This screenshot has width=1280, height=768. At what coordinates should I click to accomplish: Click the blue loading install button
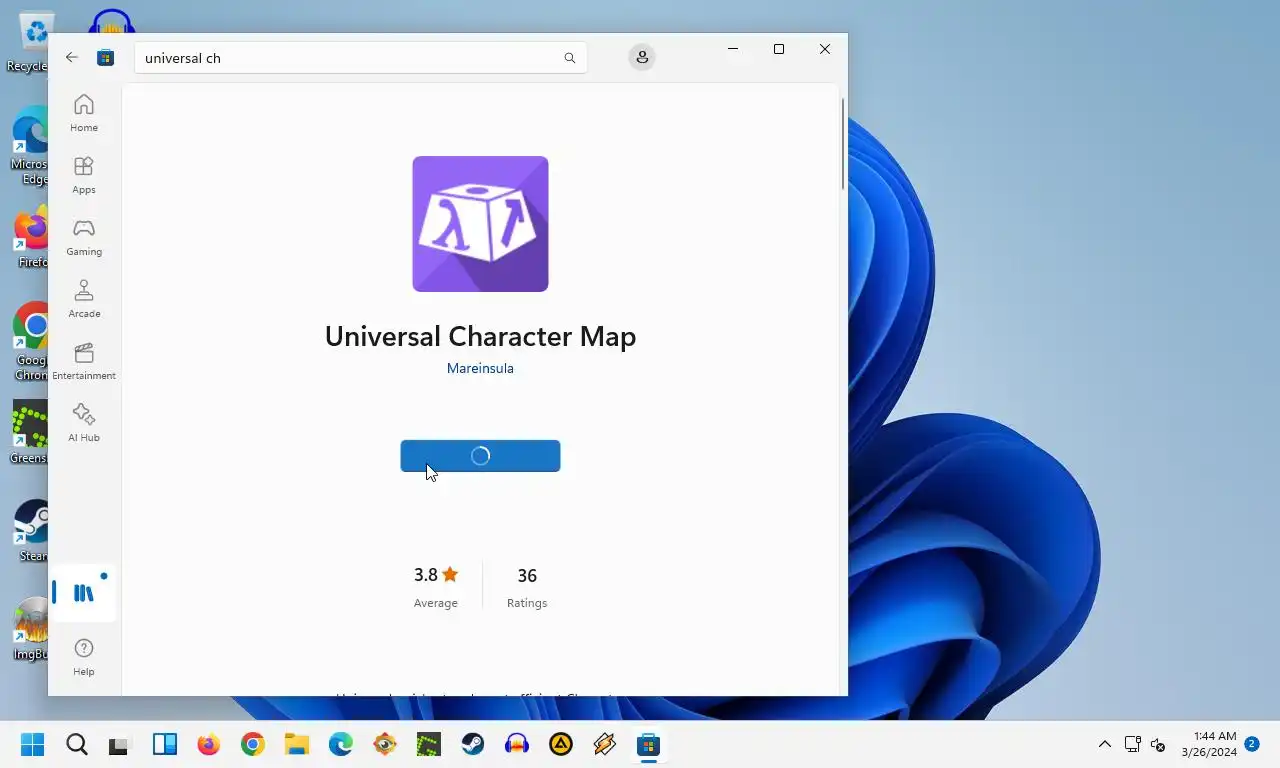[480, 456]
